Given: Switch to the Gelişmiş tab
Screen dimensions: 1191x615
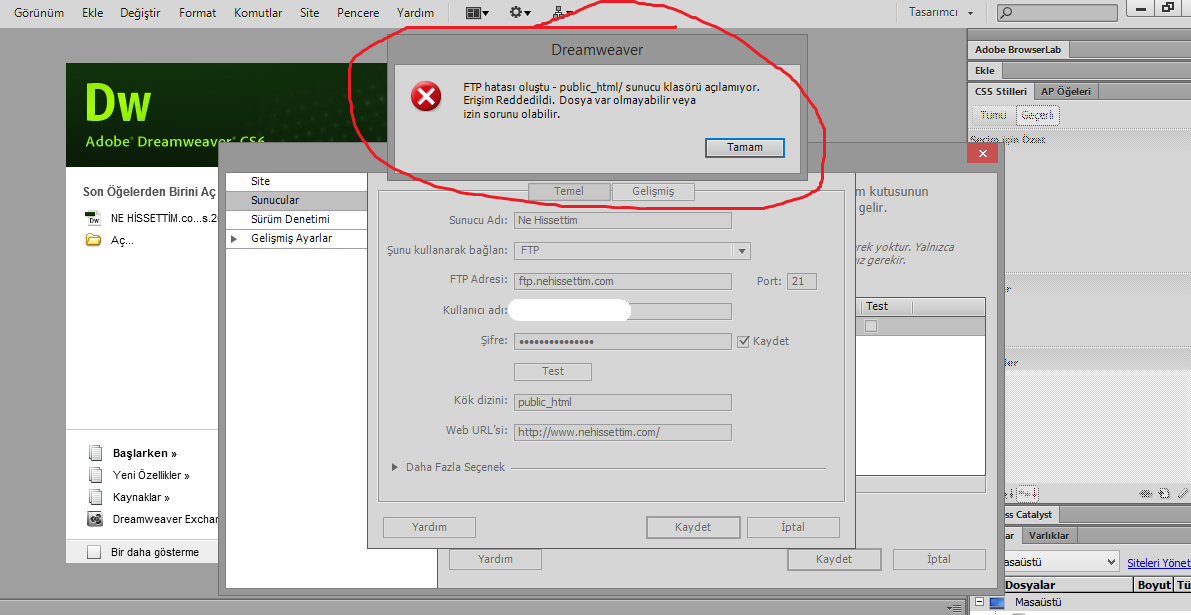Looking at the screenshot, I should tap(653, 191).
